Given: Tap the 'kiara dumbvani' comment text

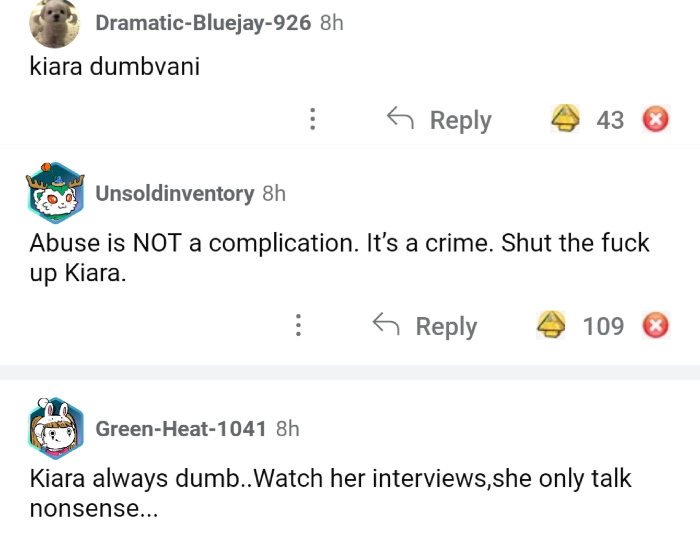Looking at the screenshot, I should point(115,69).
